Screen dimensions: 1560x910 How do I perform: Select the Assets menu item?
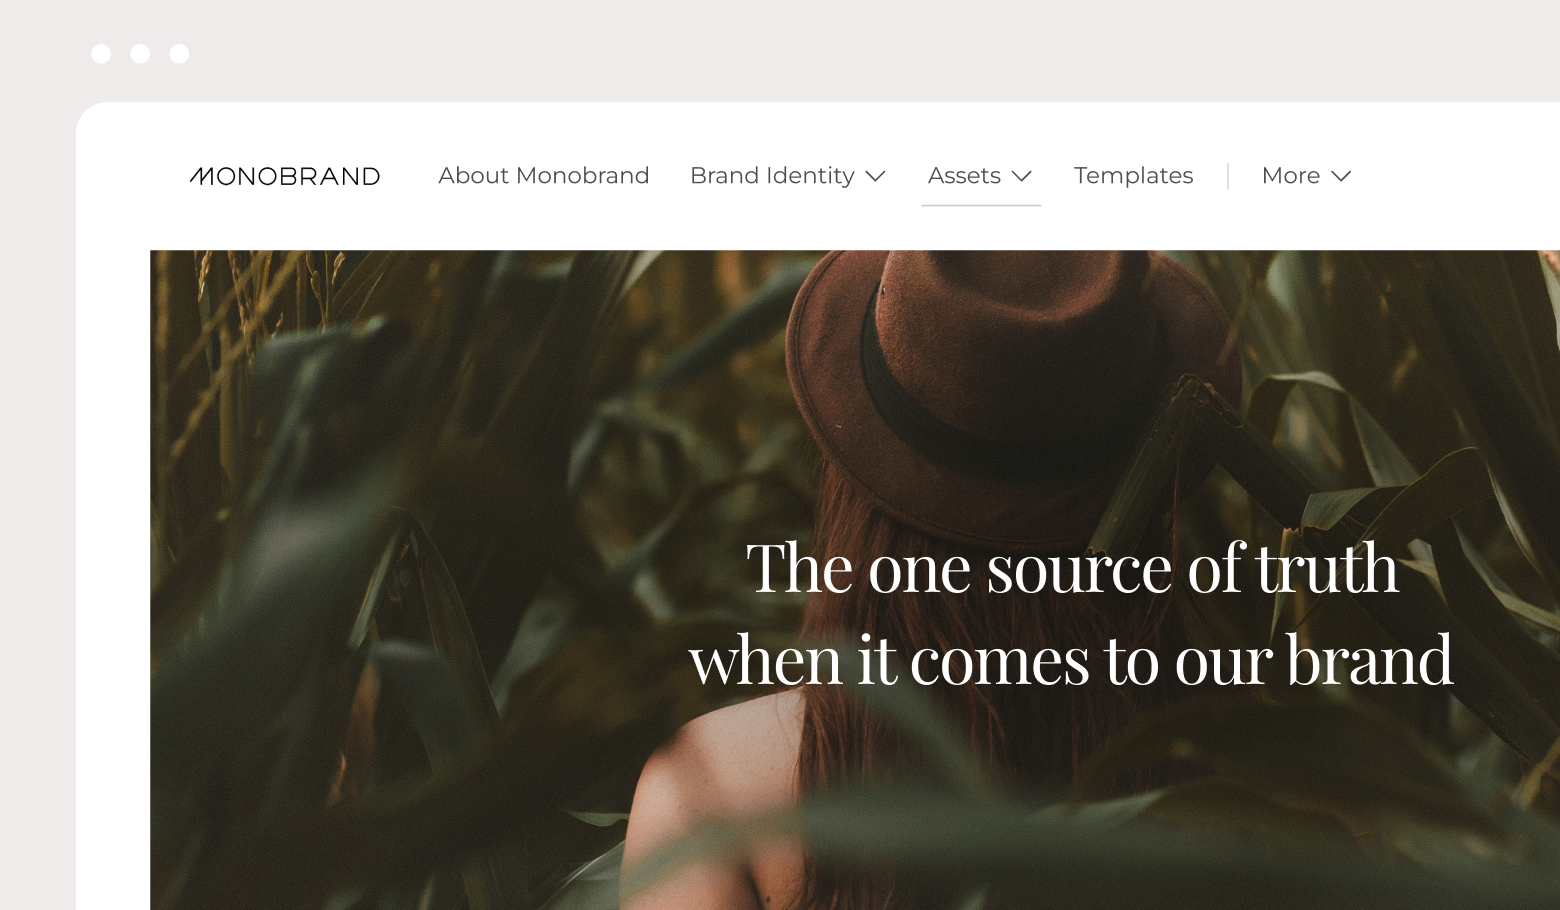click(x=980, y=176)
